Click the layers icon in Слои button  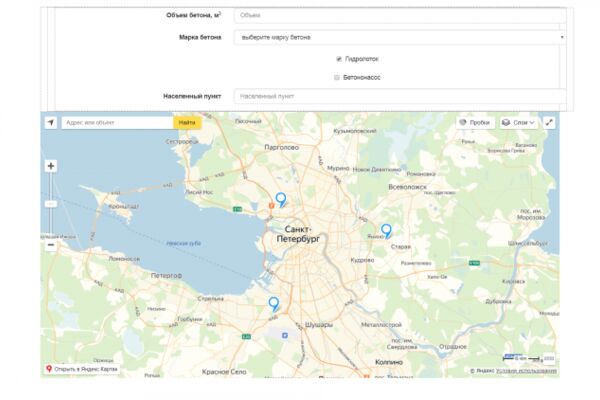(506, 122)
